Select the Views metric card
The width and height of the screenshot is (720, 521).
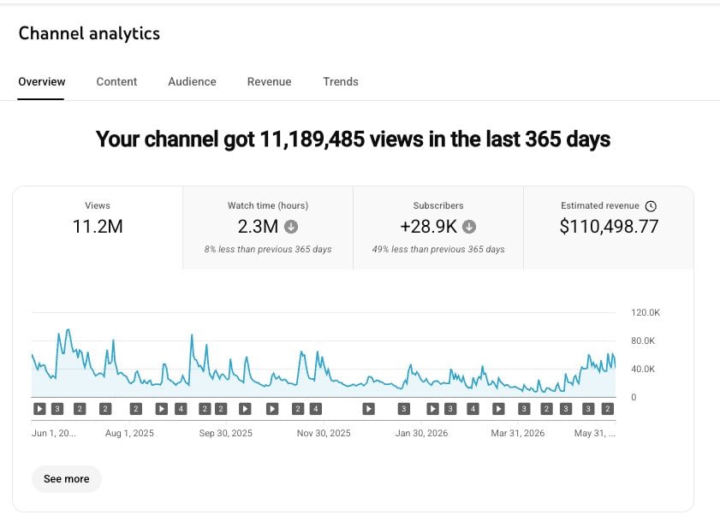97,228
